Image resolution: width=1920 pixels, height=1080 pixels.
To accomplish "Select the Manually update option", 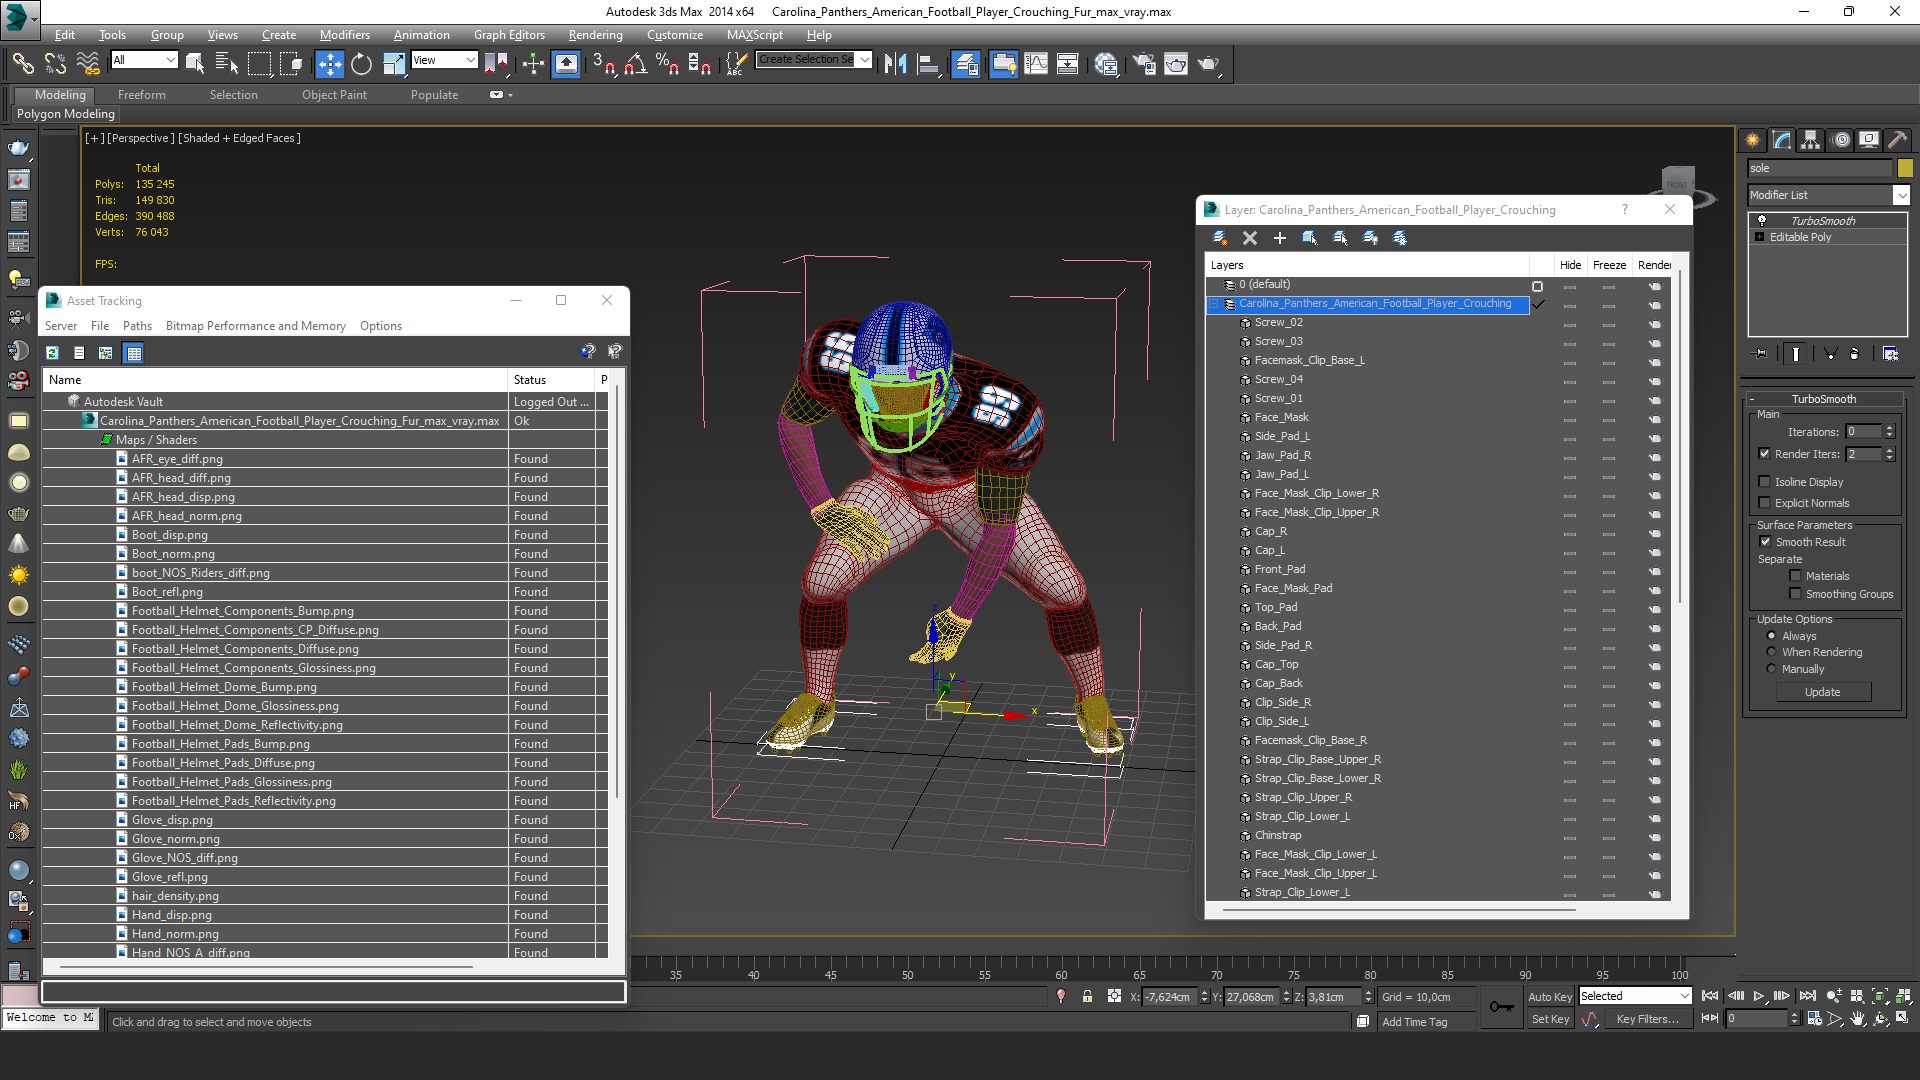I will click(1772, 669).
